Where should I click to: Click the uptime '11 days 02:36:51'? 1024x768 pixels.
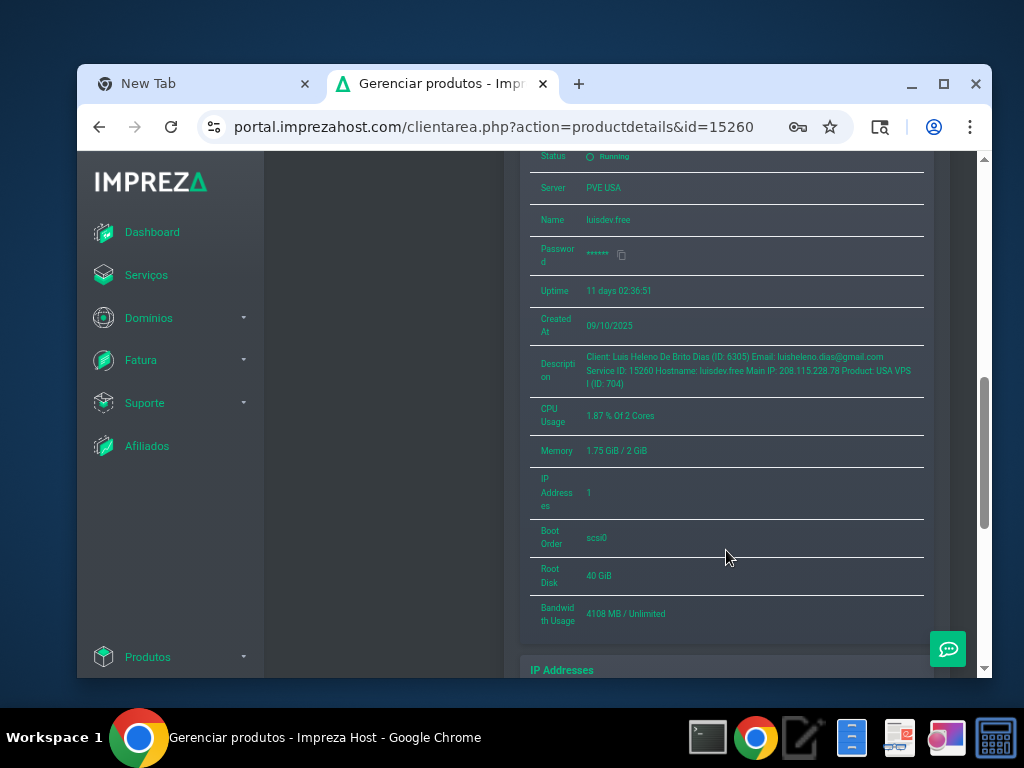pyautogui.click(x=618, y=291)
